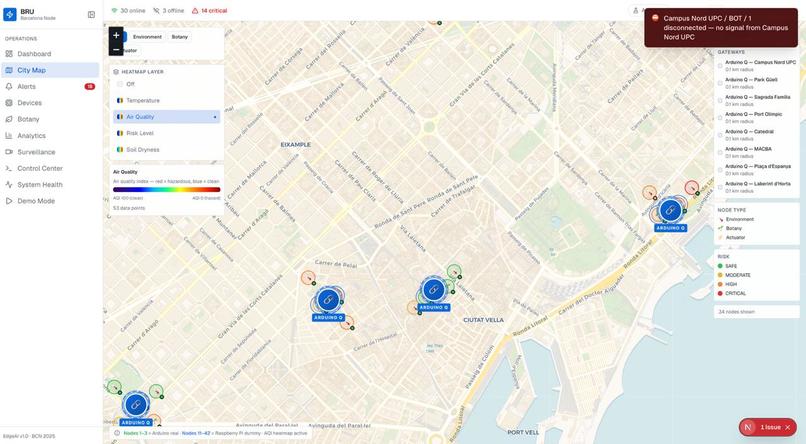Click 'Actuator' node type legend entry
806x444 pixels.
(736, 237)
